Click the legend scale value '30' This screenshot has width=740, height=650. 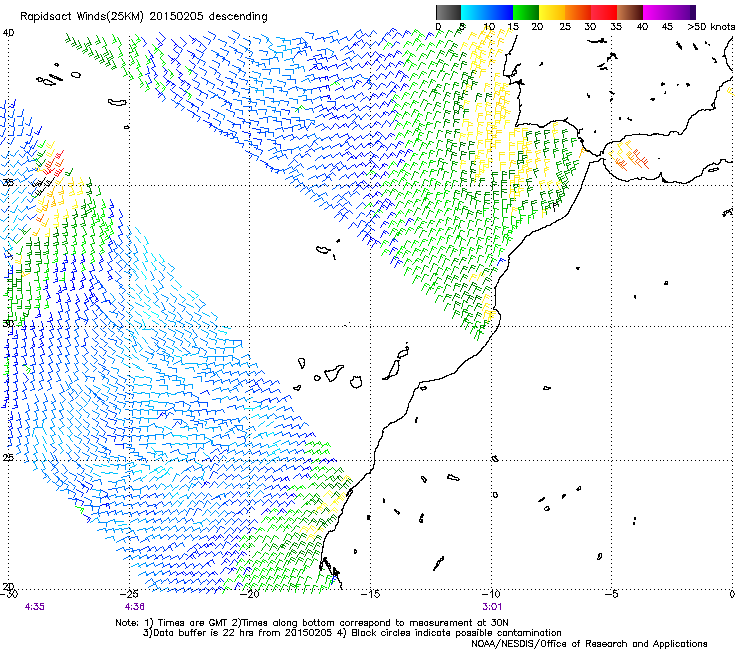(590, 27)
